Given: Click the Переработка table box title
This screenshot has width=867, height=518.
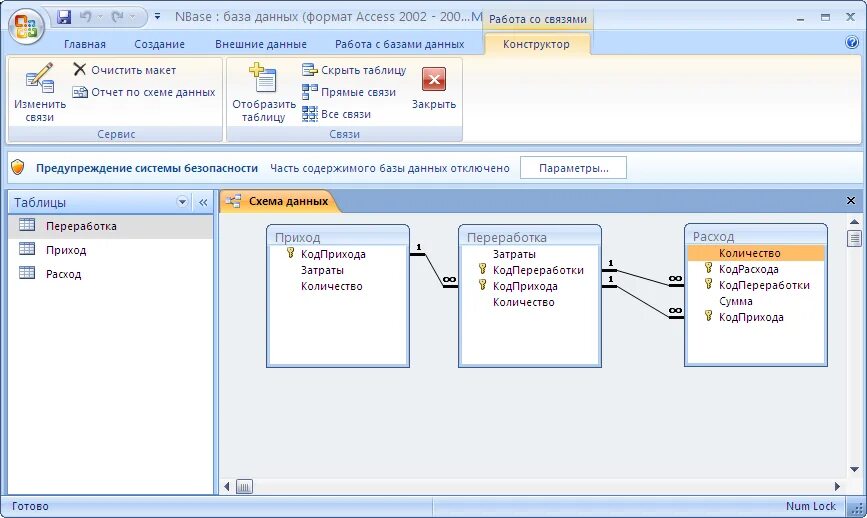Looking at the screenshot, I should point(530,237).
